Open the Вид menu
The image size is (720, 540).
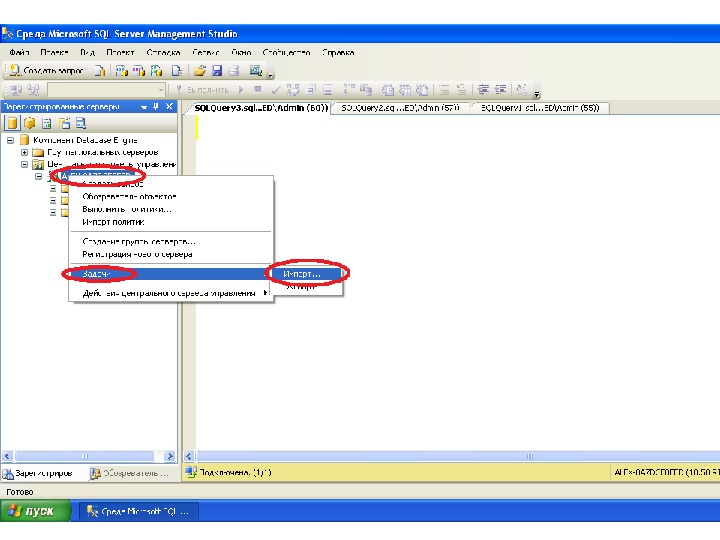click(x=87, y=52)
